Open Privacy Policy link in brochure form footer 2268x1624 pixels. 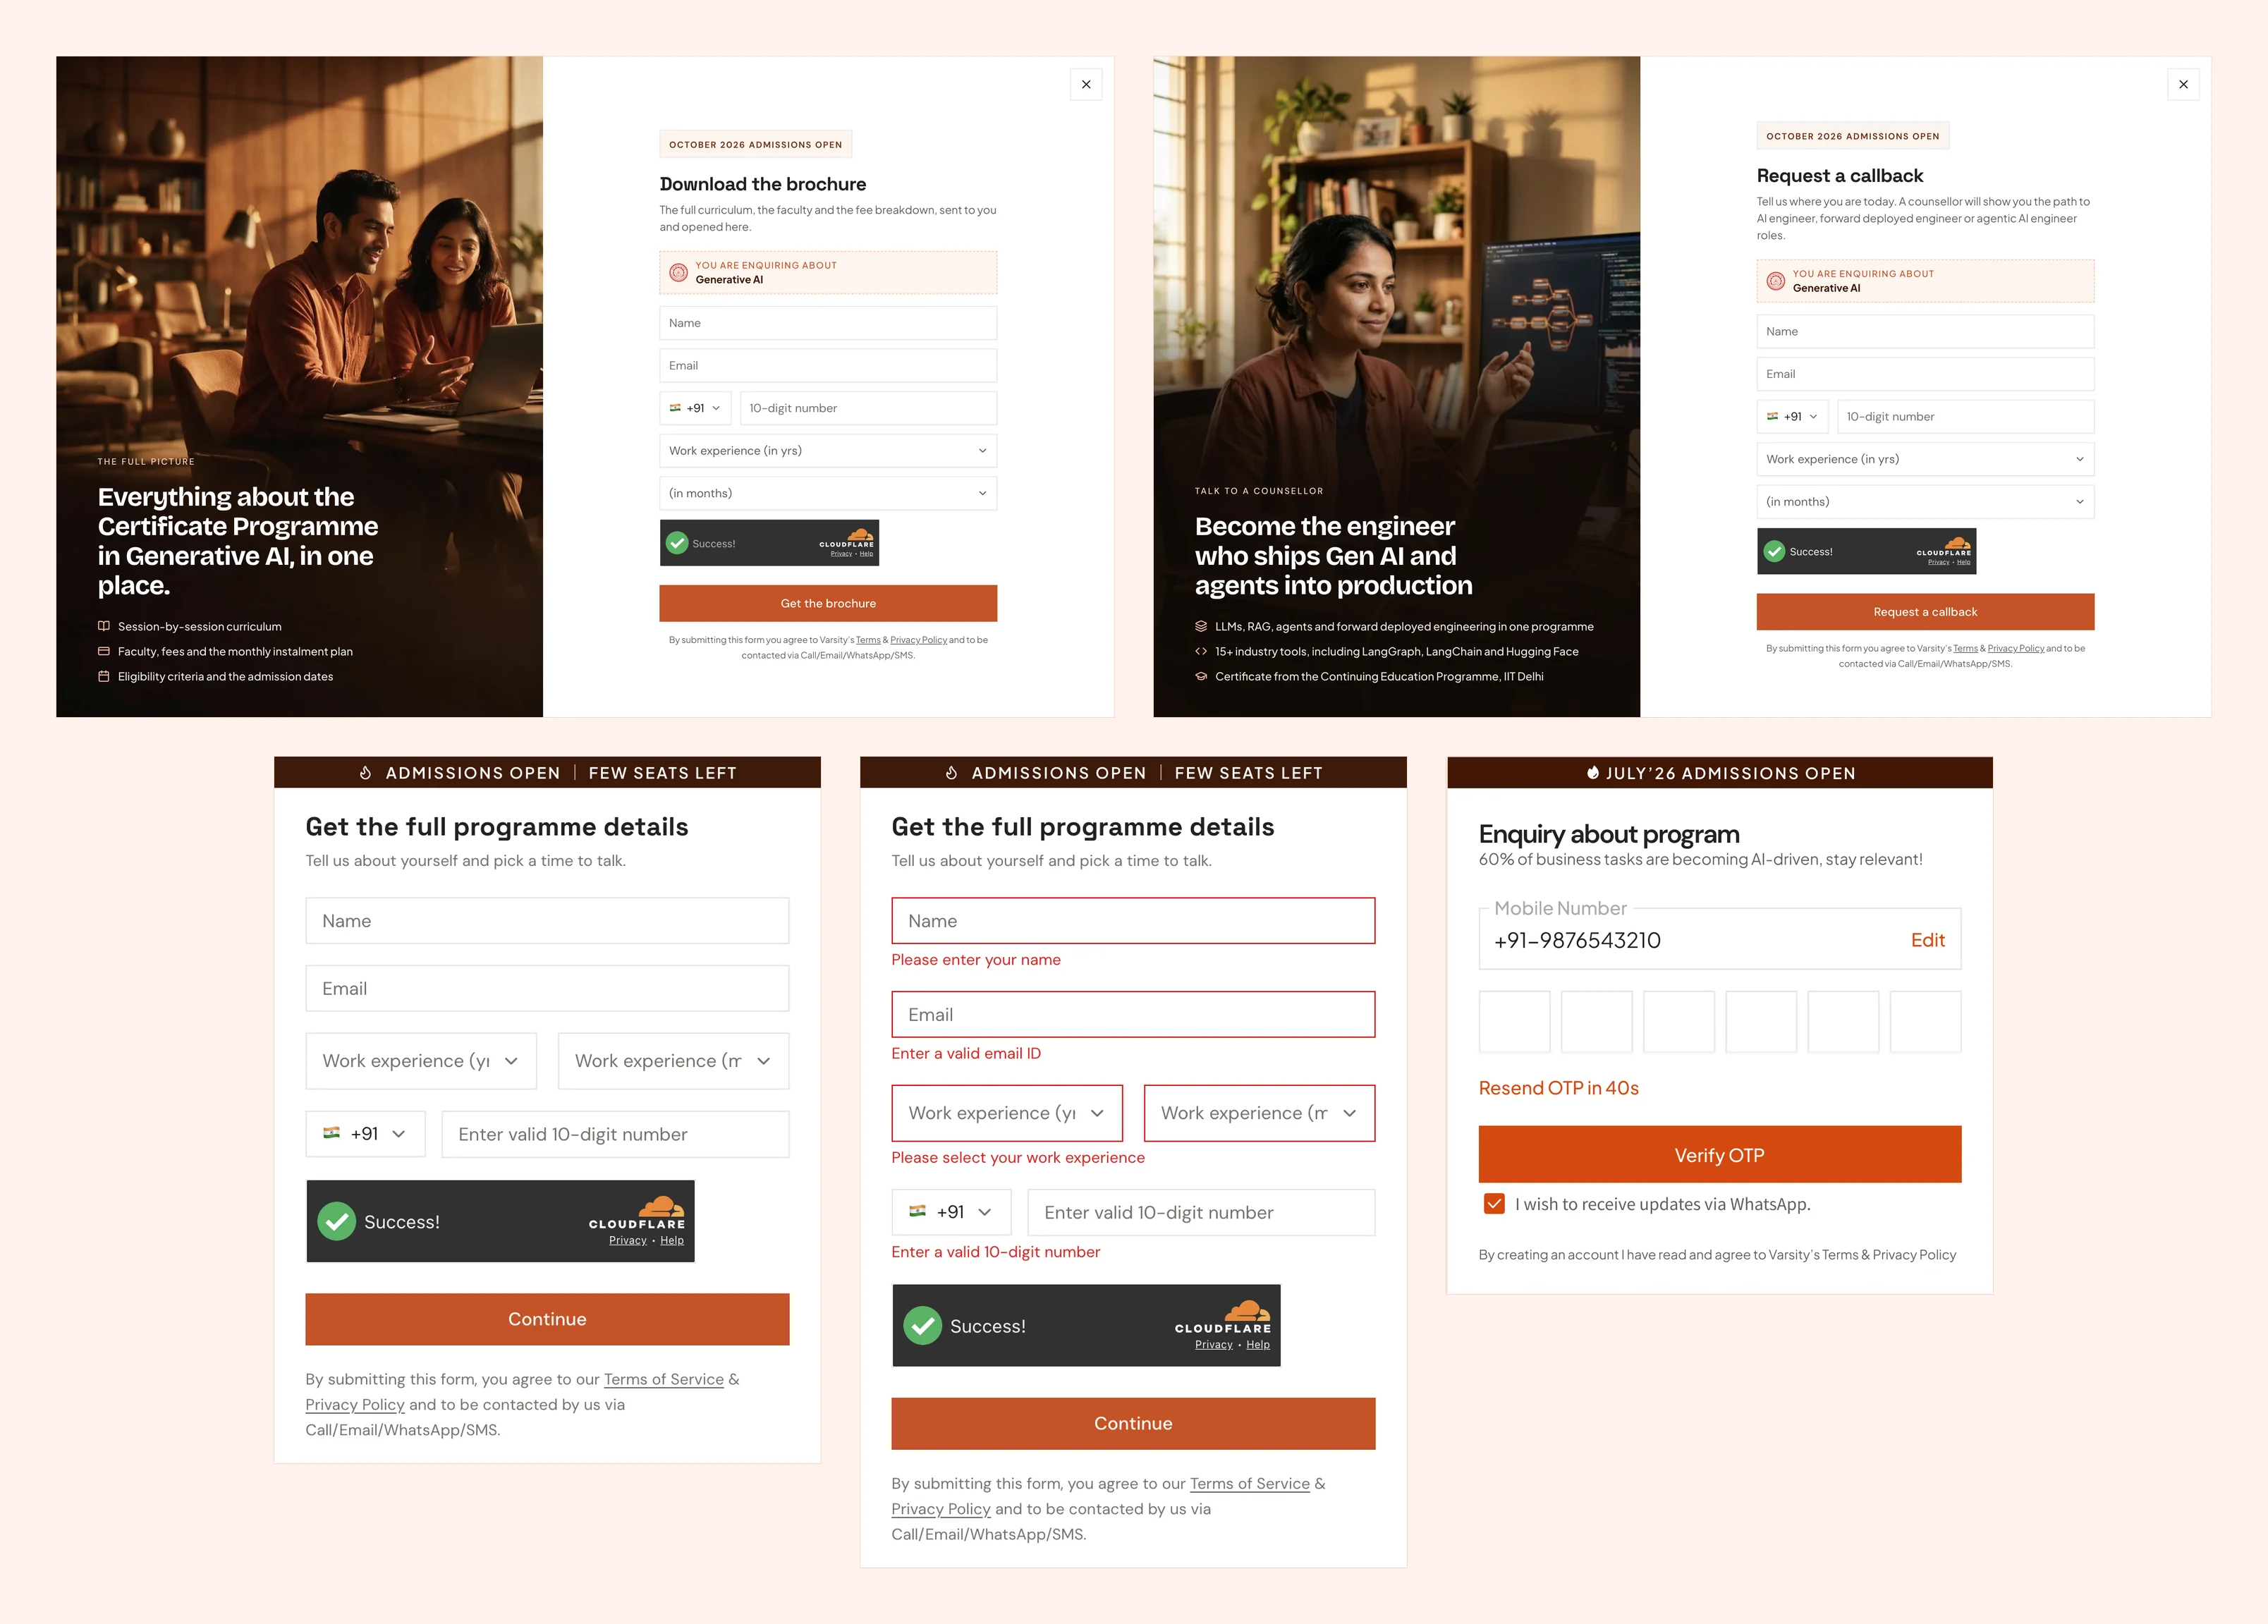(918, 640)
